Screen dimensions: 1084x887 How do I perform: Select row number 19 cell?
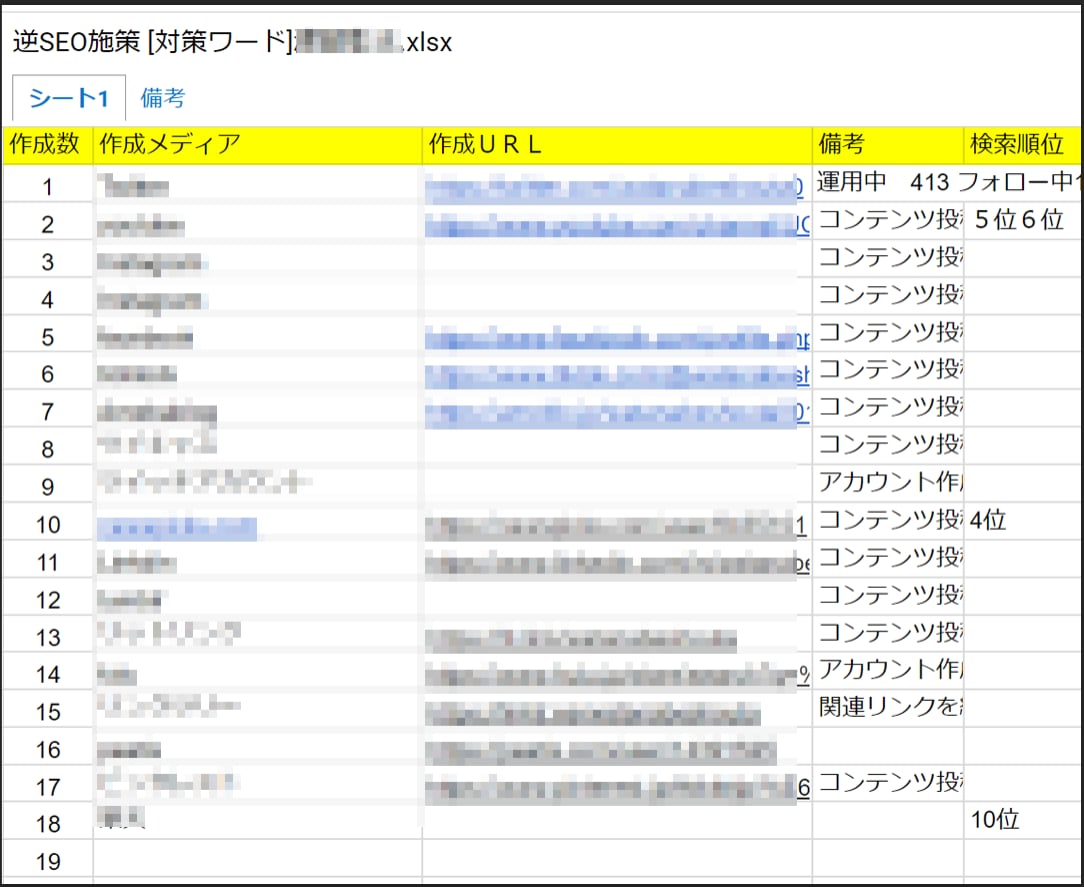tap(48, 861)
